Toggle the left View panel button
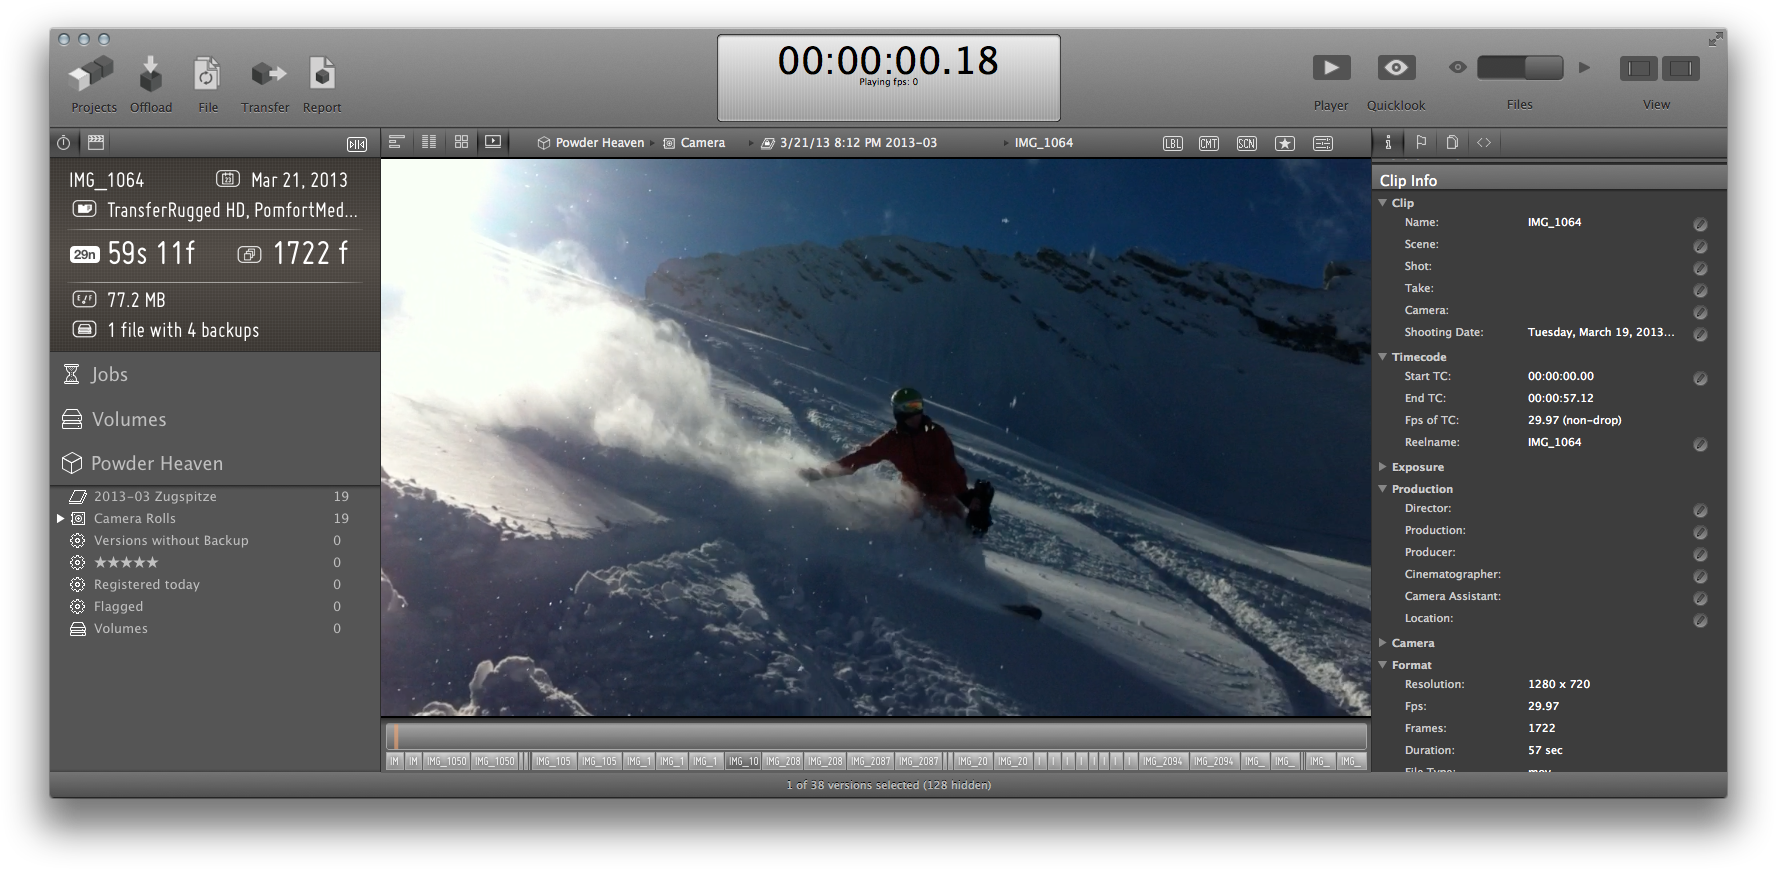Image resolution: width=1776 pixels, height=869 pixels. [1638, 68]
